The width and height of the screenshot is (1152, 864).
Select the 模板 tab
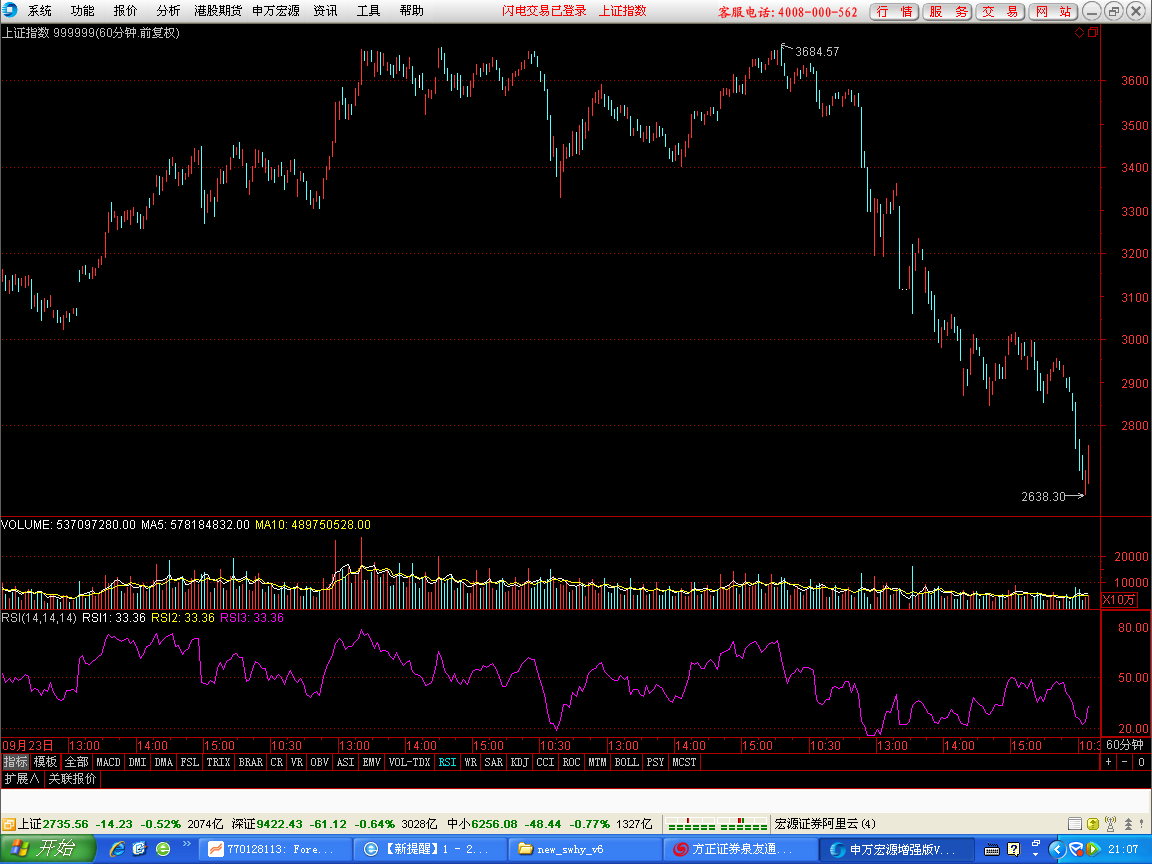pyautogui.click(x=46, y=762)
